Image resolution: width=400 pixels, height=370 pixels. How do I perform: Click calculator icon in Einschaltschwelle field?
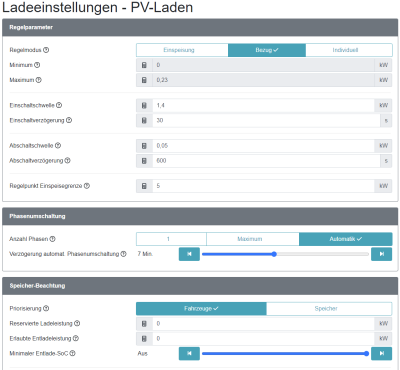pos(144,105)
